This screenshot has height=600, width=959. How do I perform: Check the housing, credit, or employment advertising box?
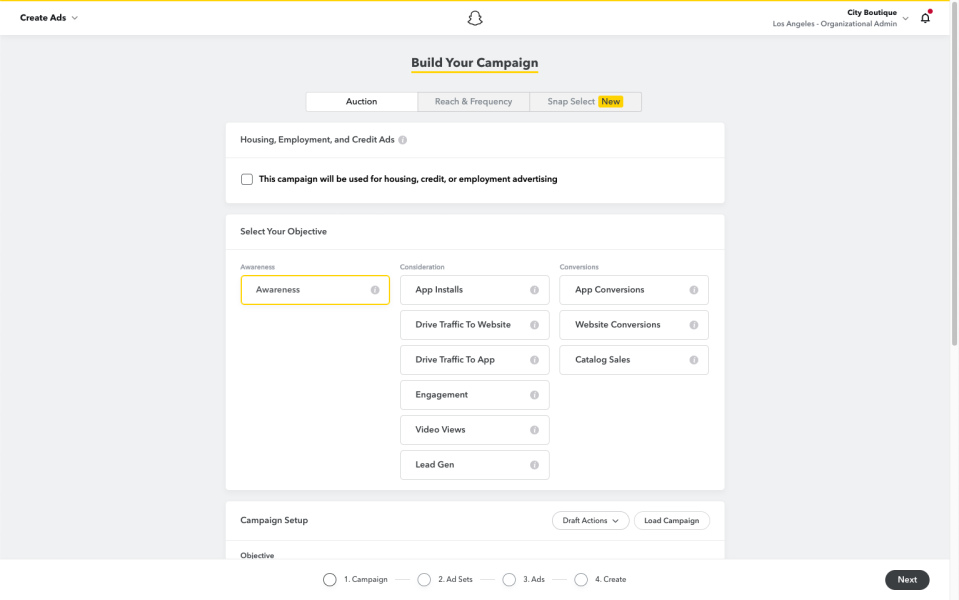(246, 179)
